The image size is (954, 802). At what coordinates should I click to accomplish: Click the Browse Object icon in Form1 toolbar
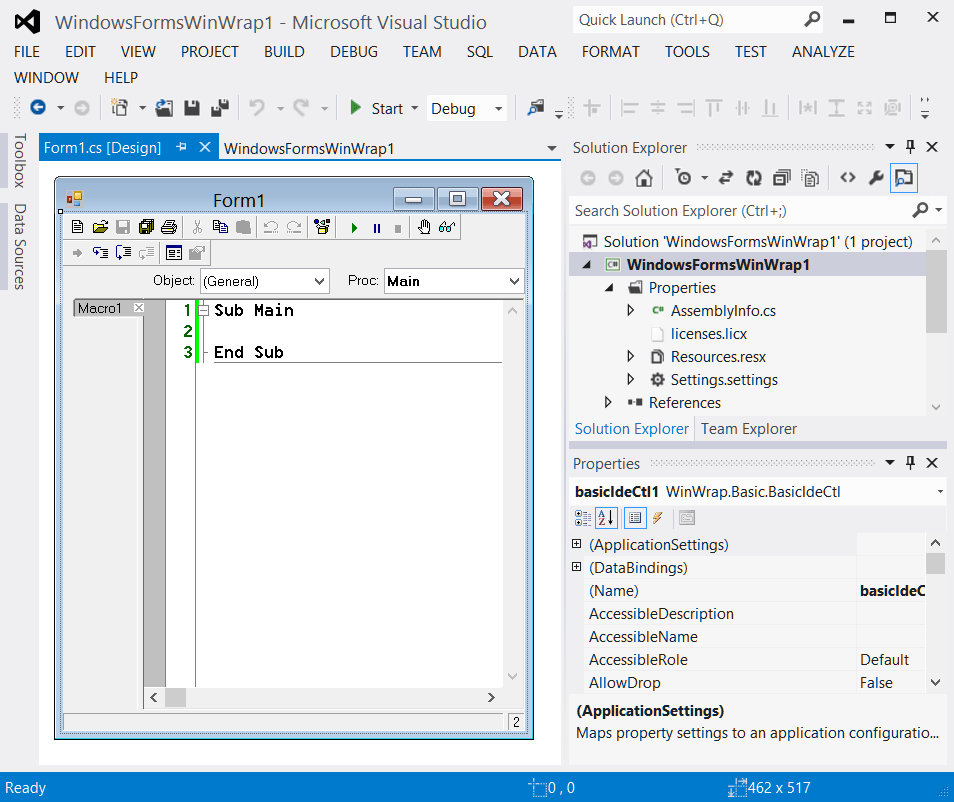tap(322, 227)
